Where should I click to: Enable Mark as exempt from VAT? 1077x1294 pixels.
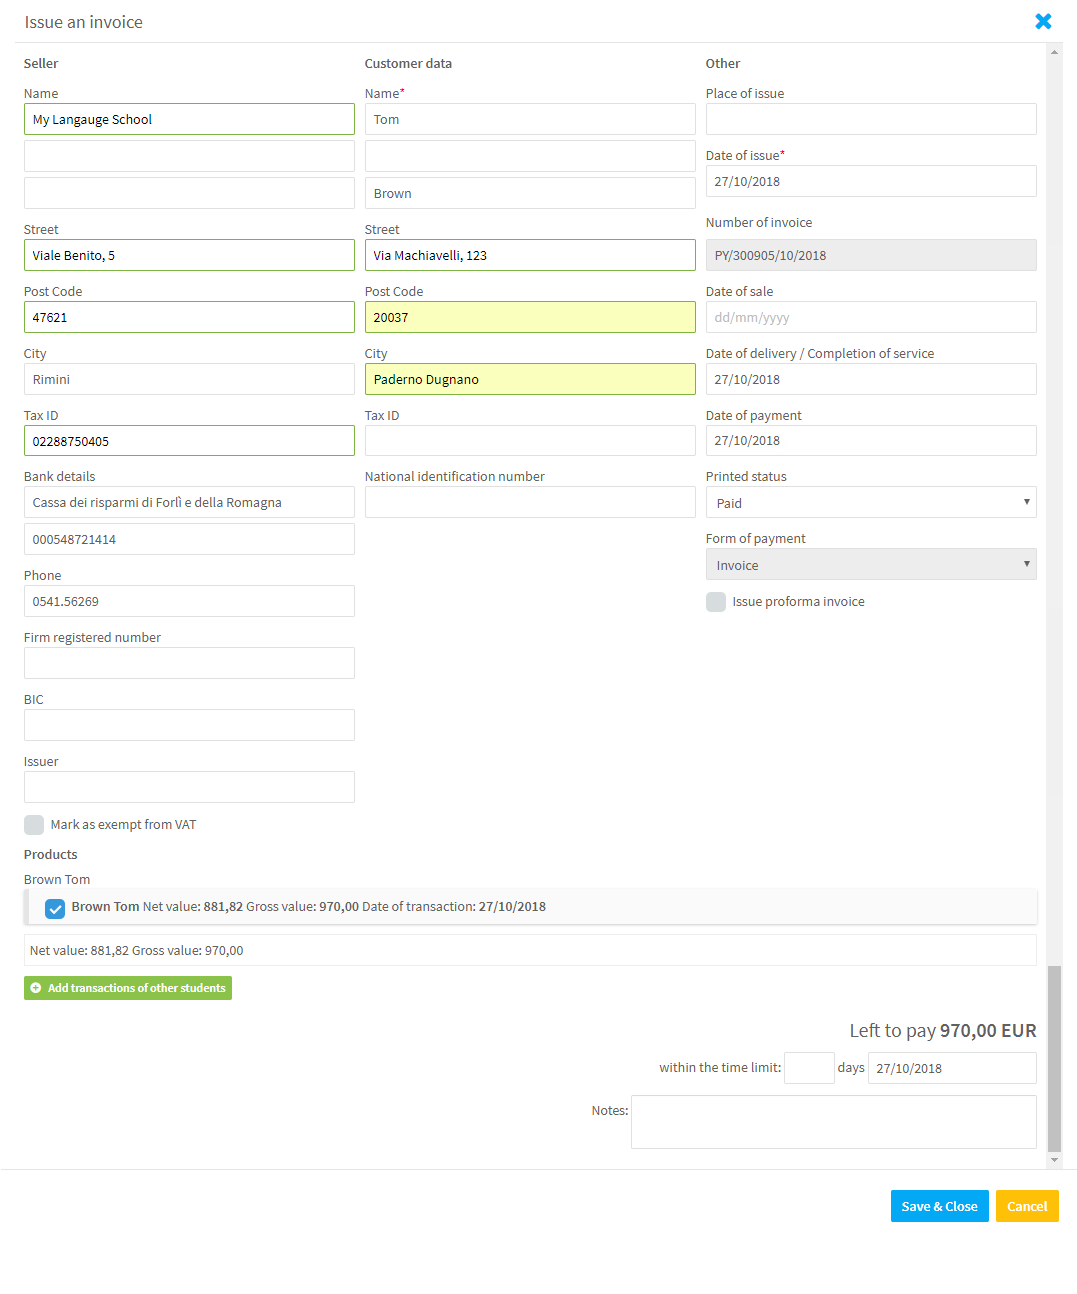(x=34, y=825)
